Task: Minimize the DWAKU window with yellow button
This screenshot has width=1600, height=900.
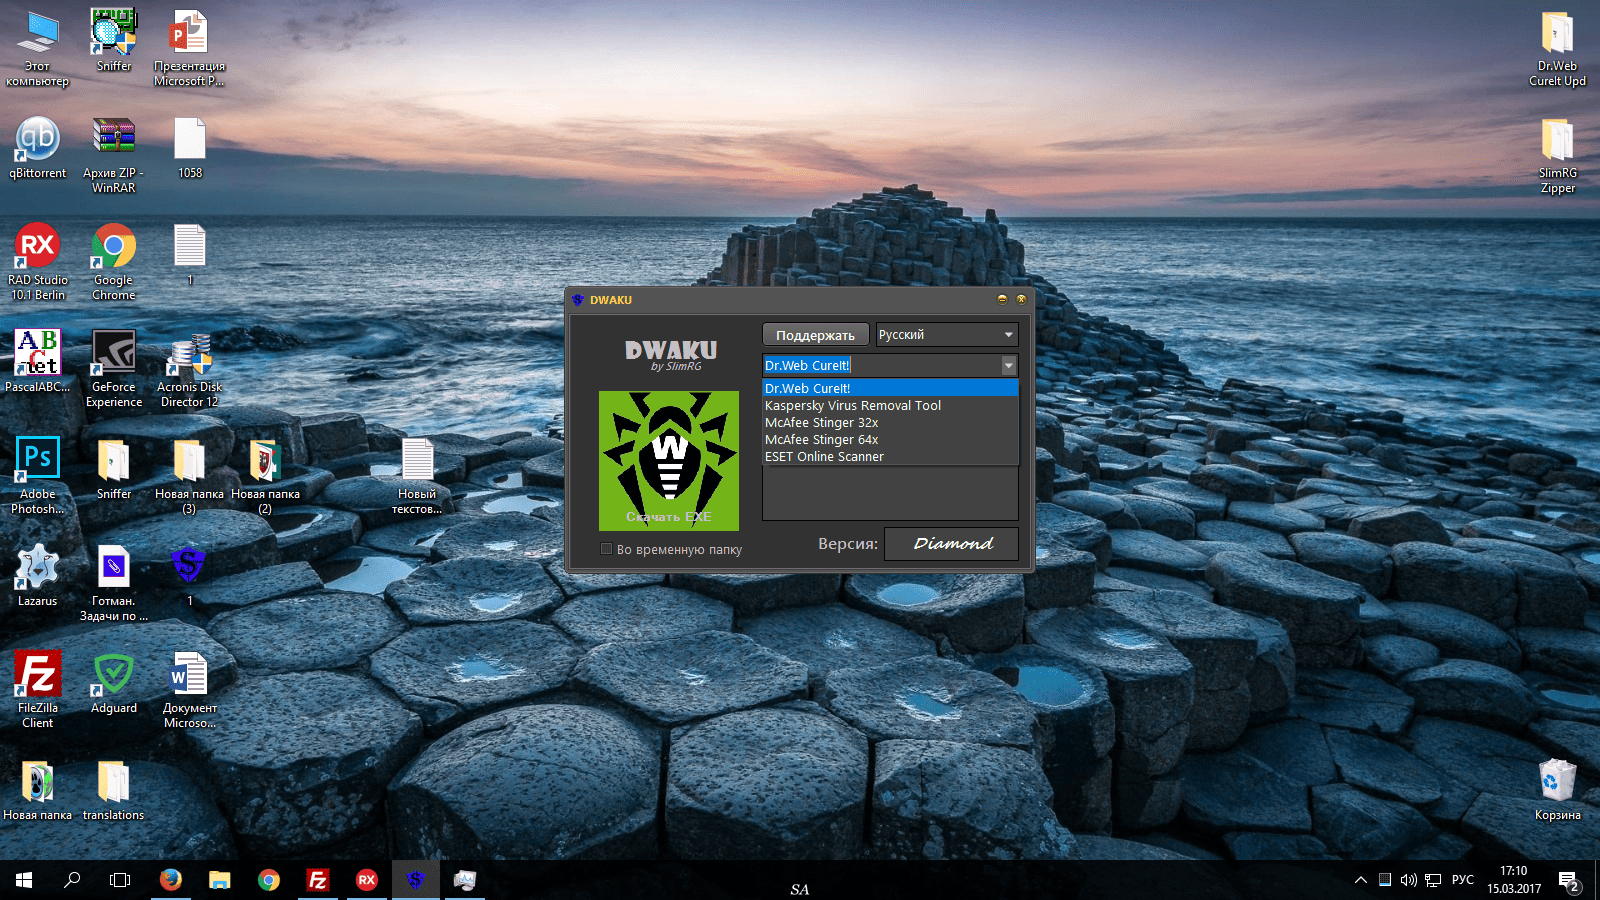Action: point(1002,299)
